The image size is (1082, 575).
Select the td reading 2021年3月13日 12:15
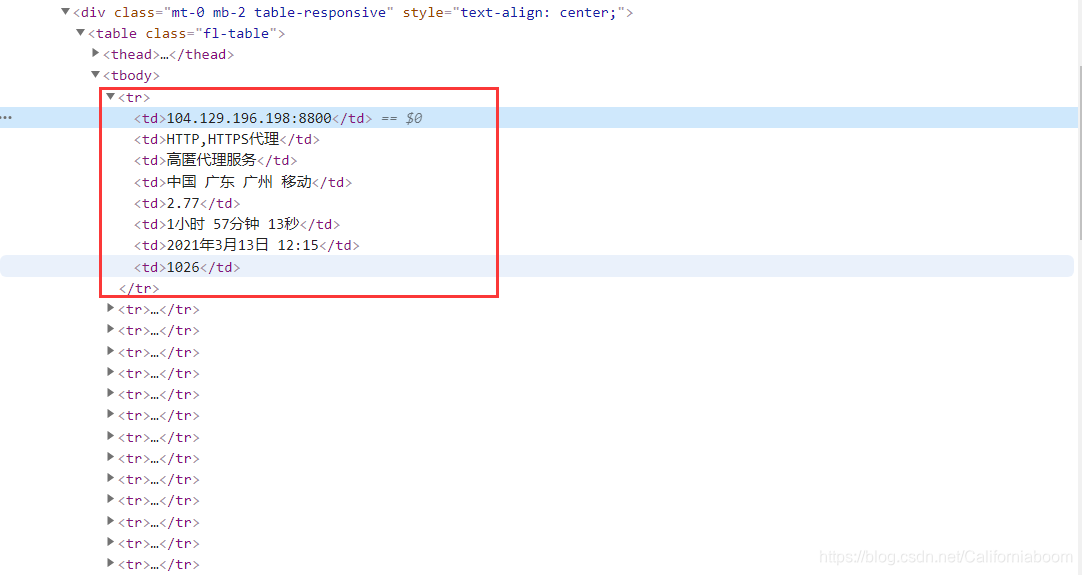[x=246, y=246]
